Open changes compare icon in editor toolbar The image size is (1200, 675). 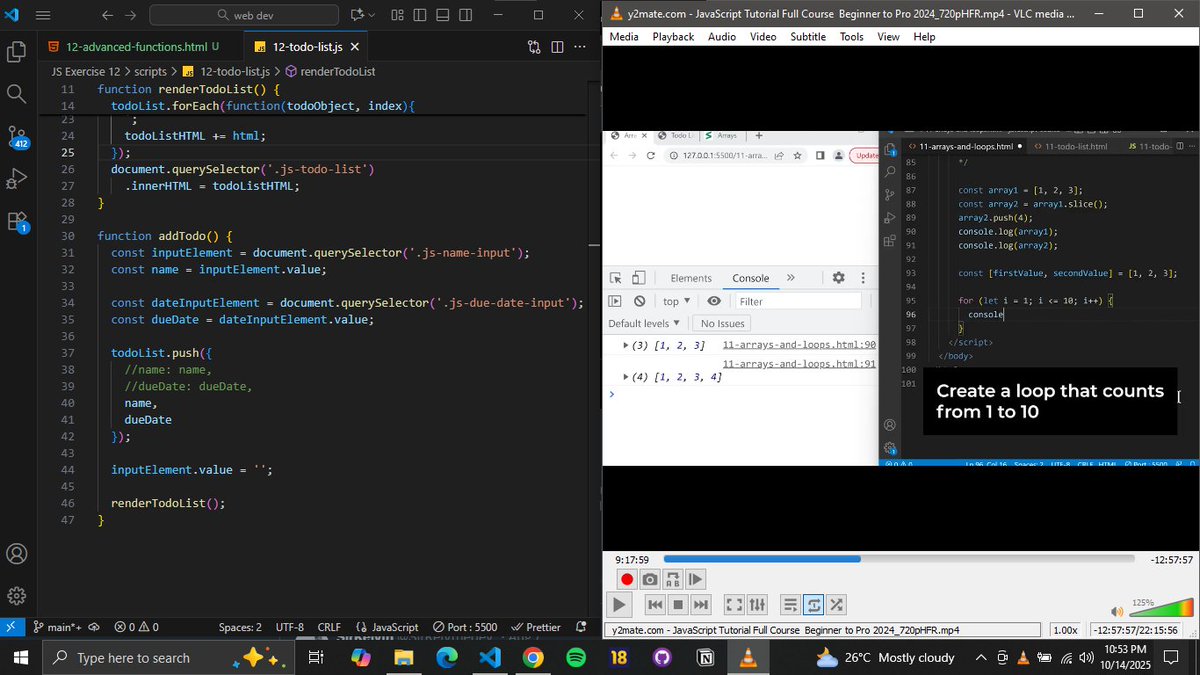click(535, 47)
